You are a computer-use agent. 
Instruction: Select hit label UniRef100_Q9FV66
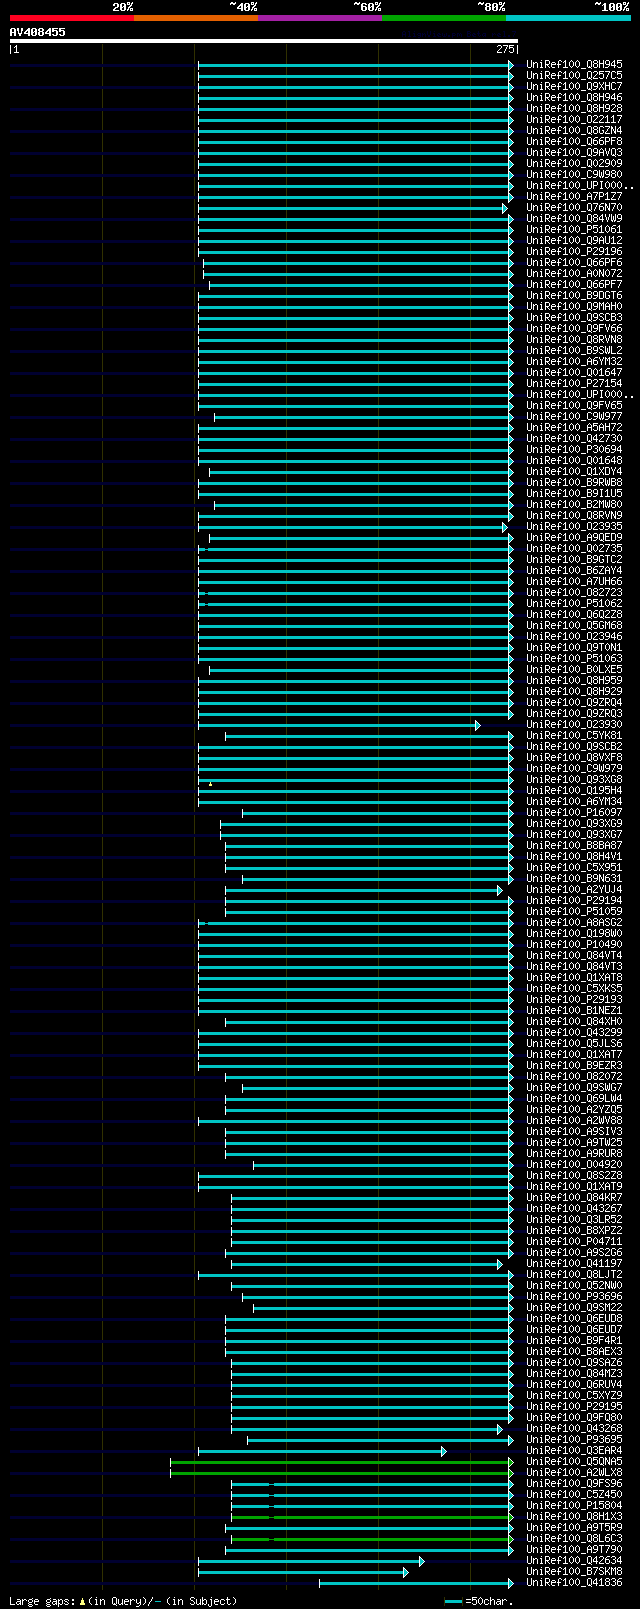pos(574,329)
